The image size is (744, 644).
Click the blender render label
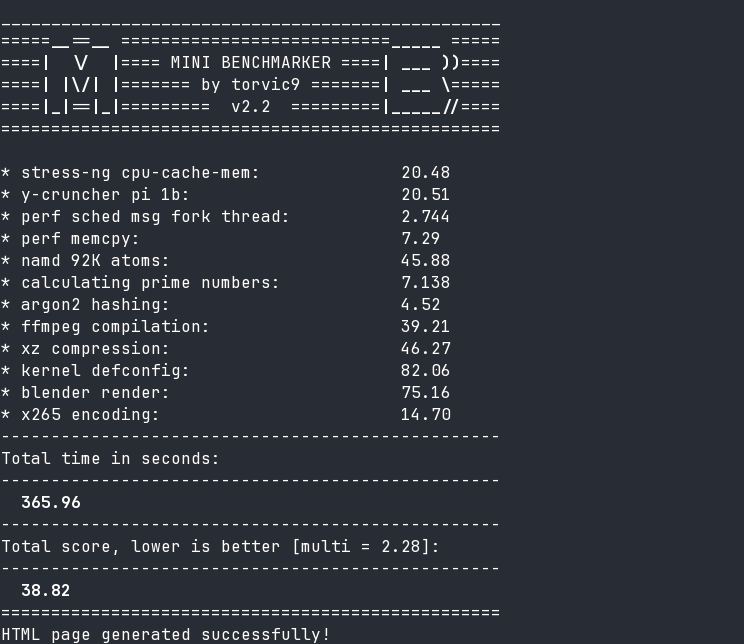pyautogui.click(x=95, y=393)
